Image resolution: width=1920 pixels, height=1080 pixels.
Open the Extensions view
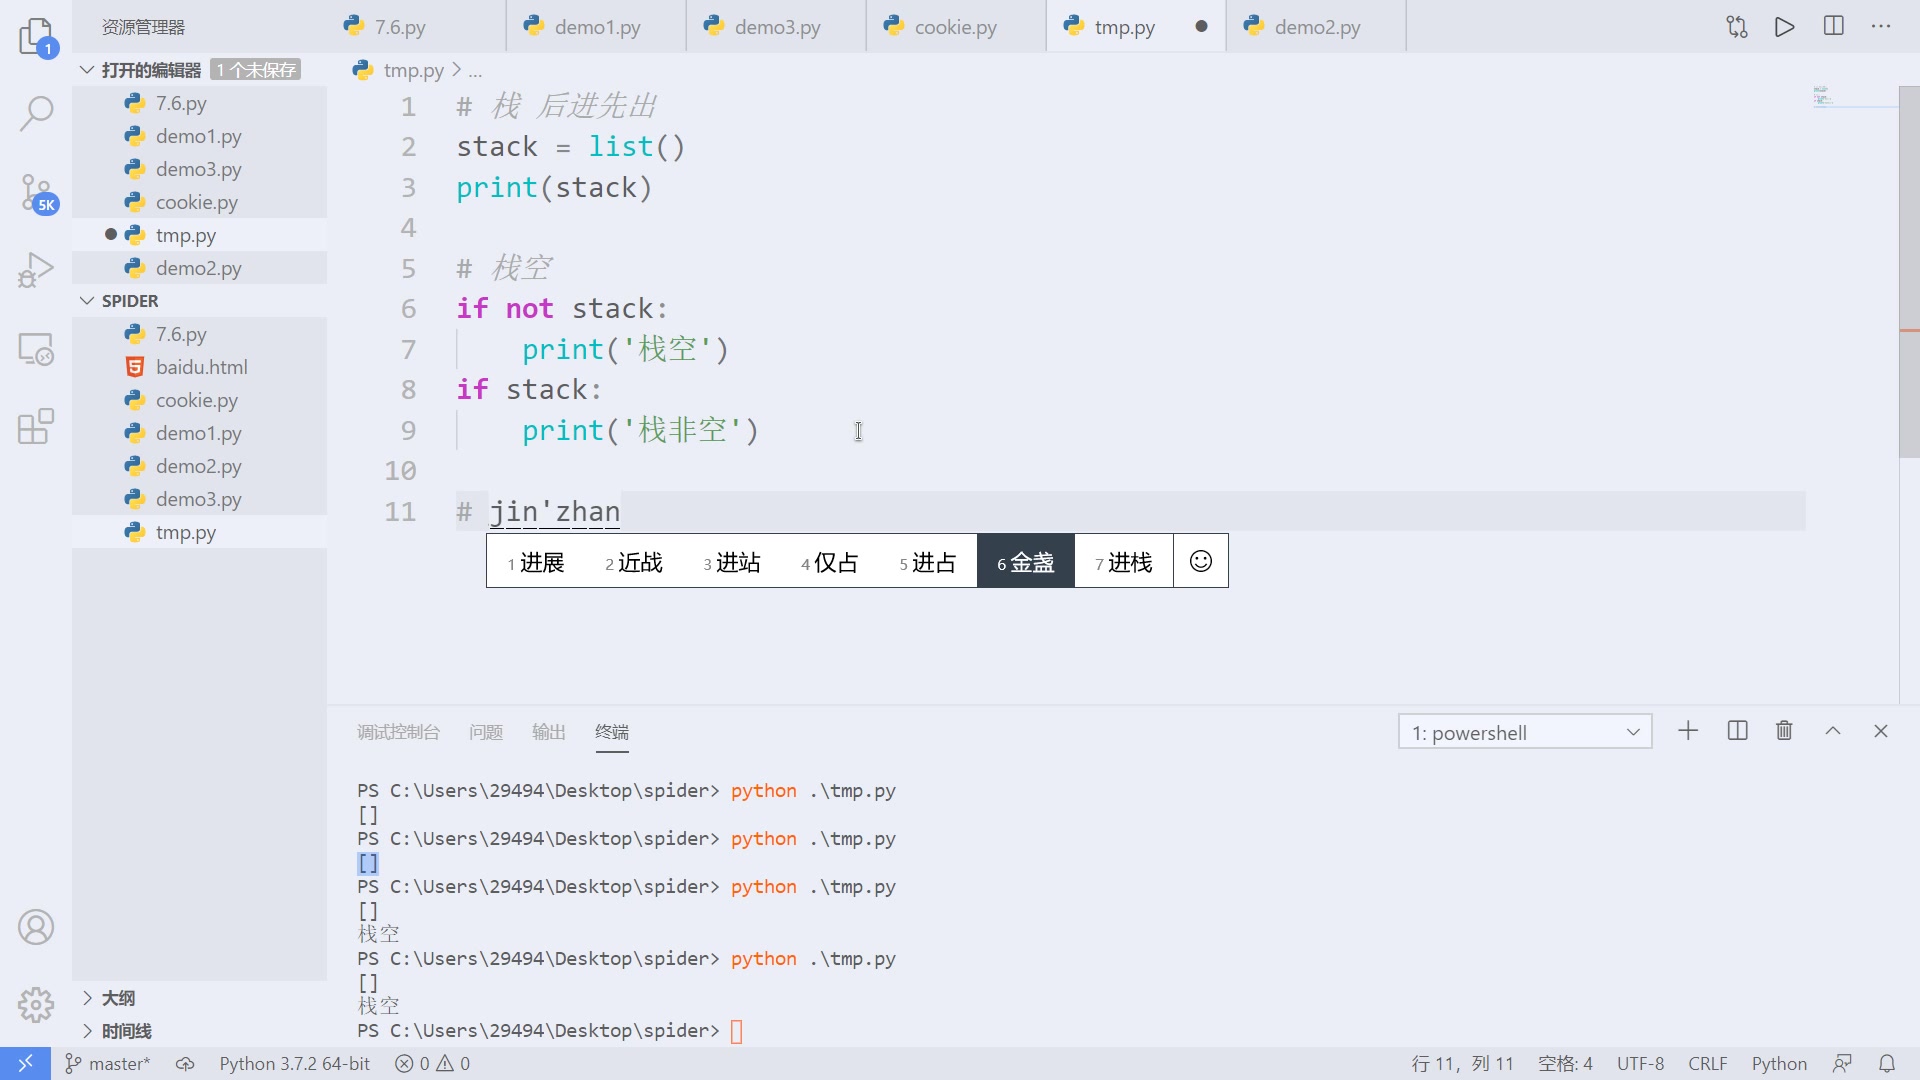click(x=36, y=427)
